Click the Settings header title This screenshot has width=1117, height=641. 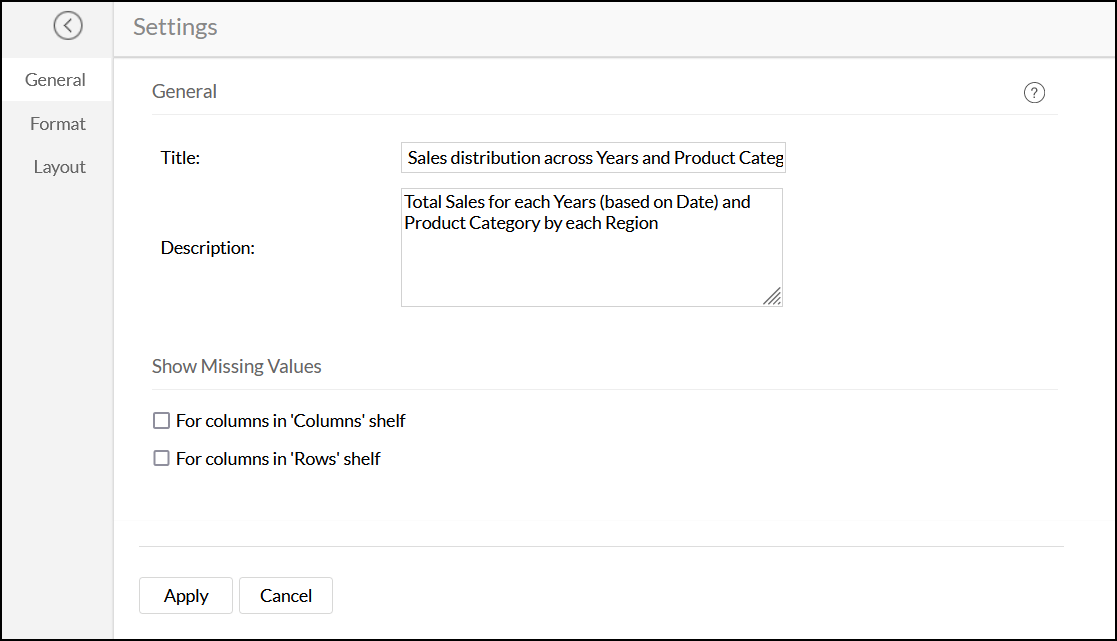click(175, 27)
